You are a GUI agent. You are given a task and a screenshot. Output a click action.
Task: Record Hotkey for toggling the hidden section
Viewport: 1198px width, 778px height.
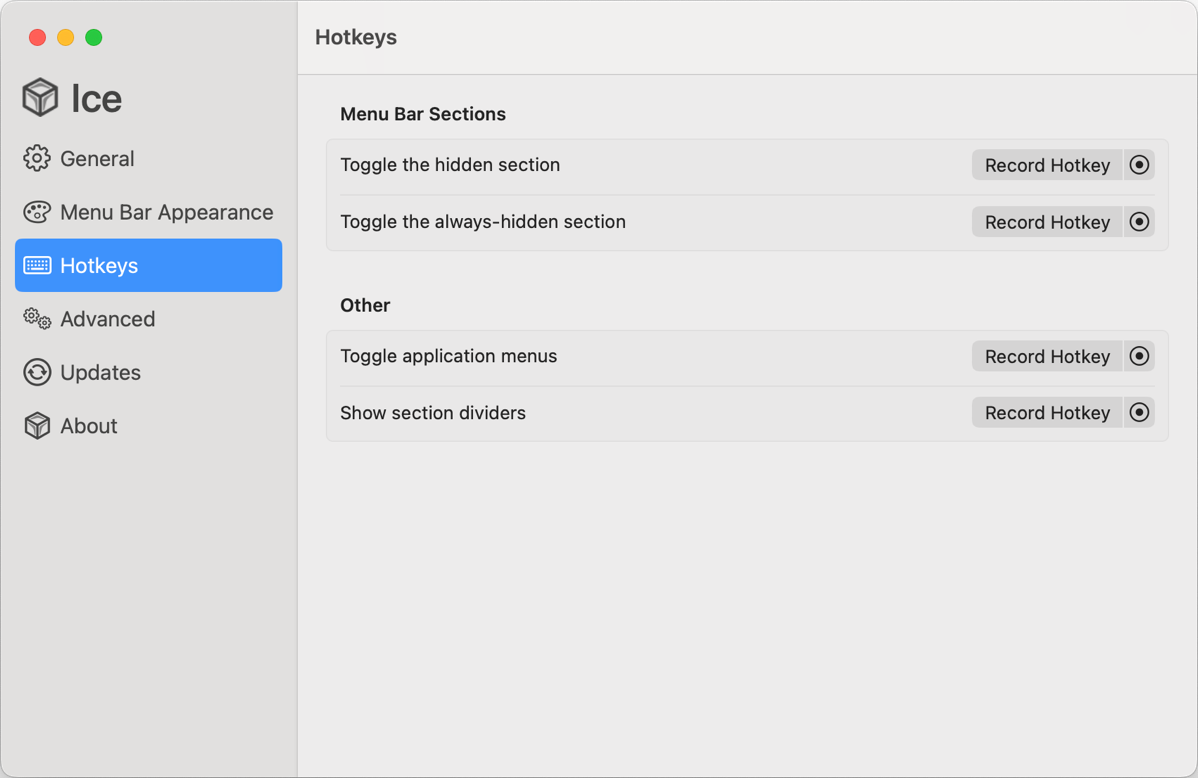[x=1047, y=165]
